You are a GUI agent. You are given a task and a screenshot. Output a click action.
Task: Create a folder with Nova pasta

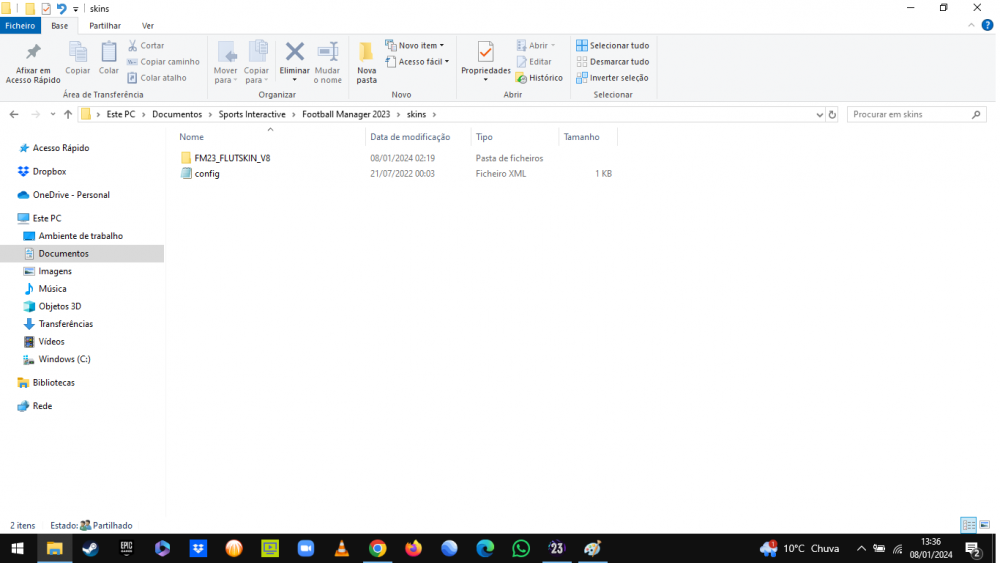[367, 63]
